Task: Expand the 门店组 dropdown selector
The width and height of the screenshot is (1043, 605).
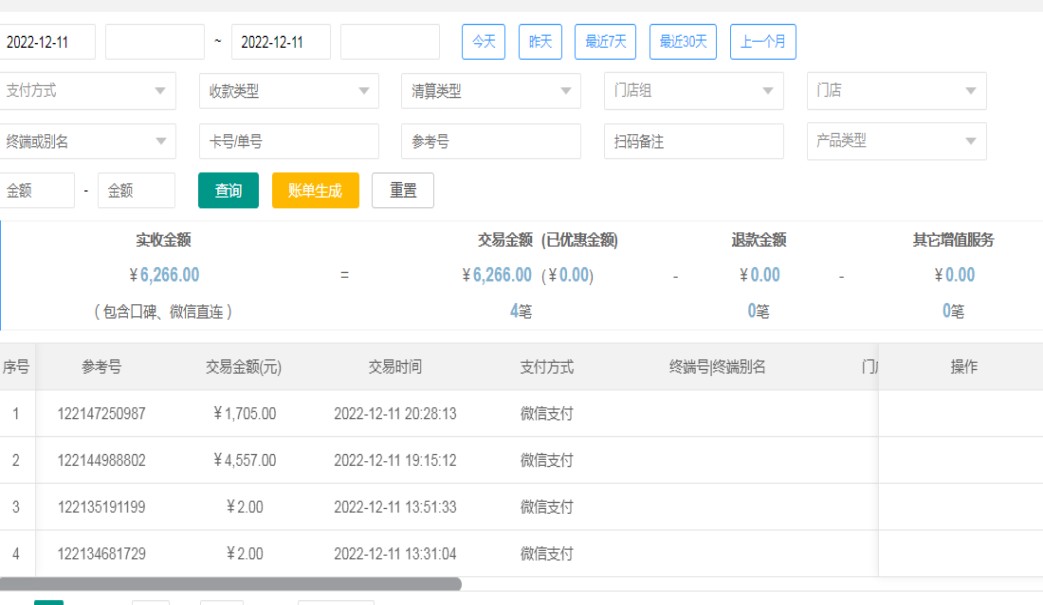Action: pyautogui.click(x=693, y=91)
